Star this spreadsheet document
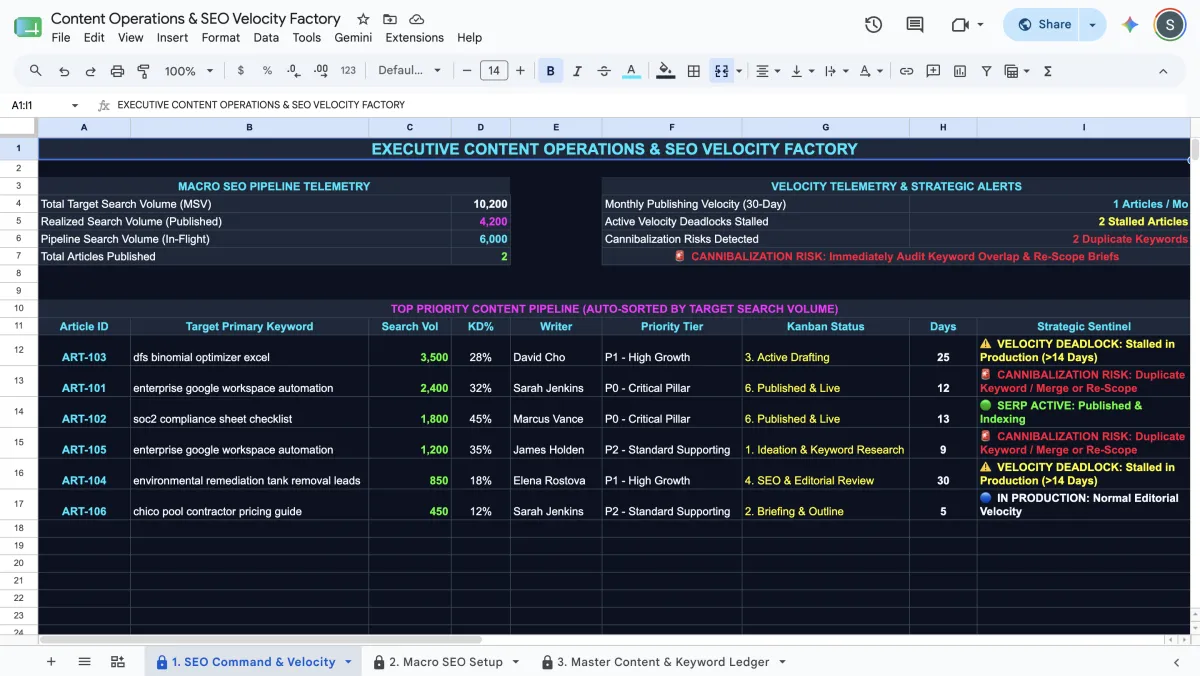This screenshot has height=676, width=1200. pos(363,19)
